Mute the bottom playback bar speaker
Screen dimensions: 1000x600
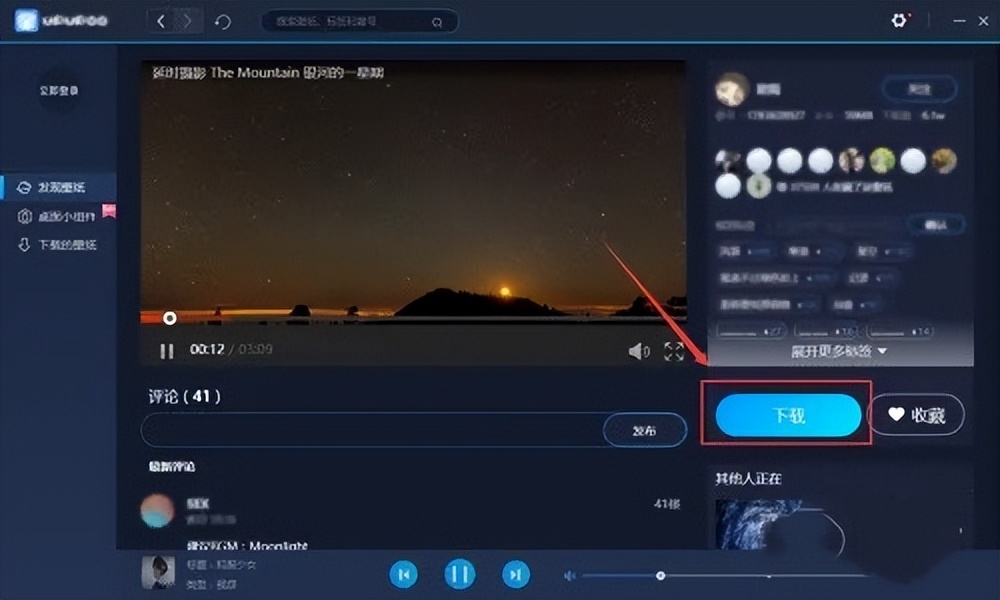569,575
